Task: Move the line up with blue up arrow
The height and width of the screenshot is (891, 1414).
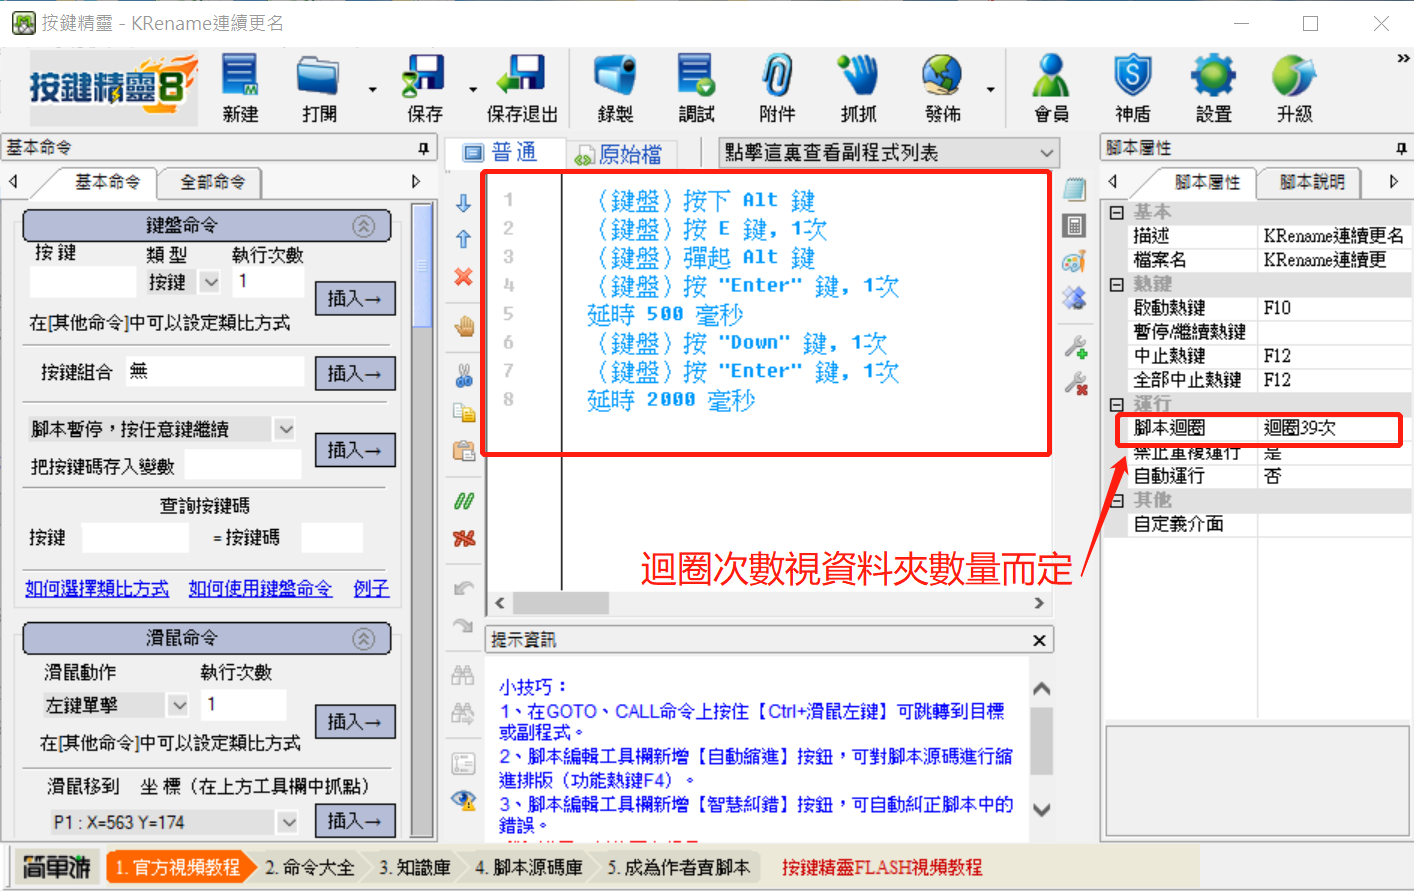Action: [463, 239]
